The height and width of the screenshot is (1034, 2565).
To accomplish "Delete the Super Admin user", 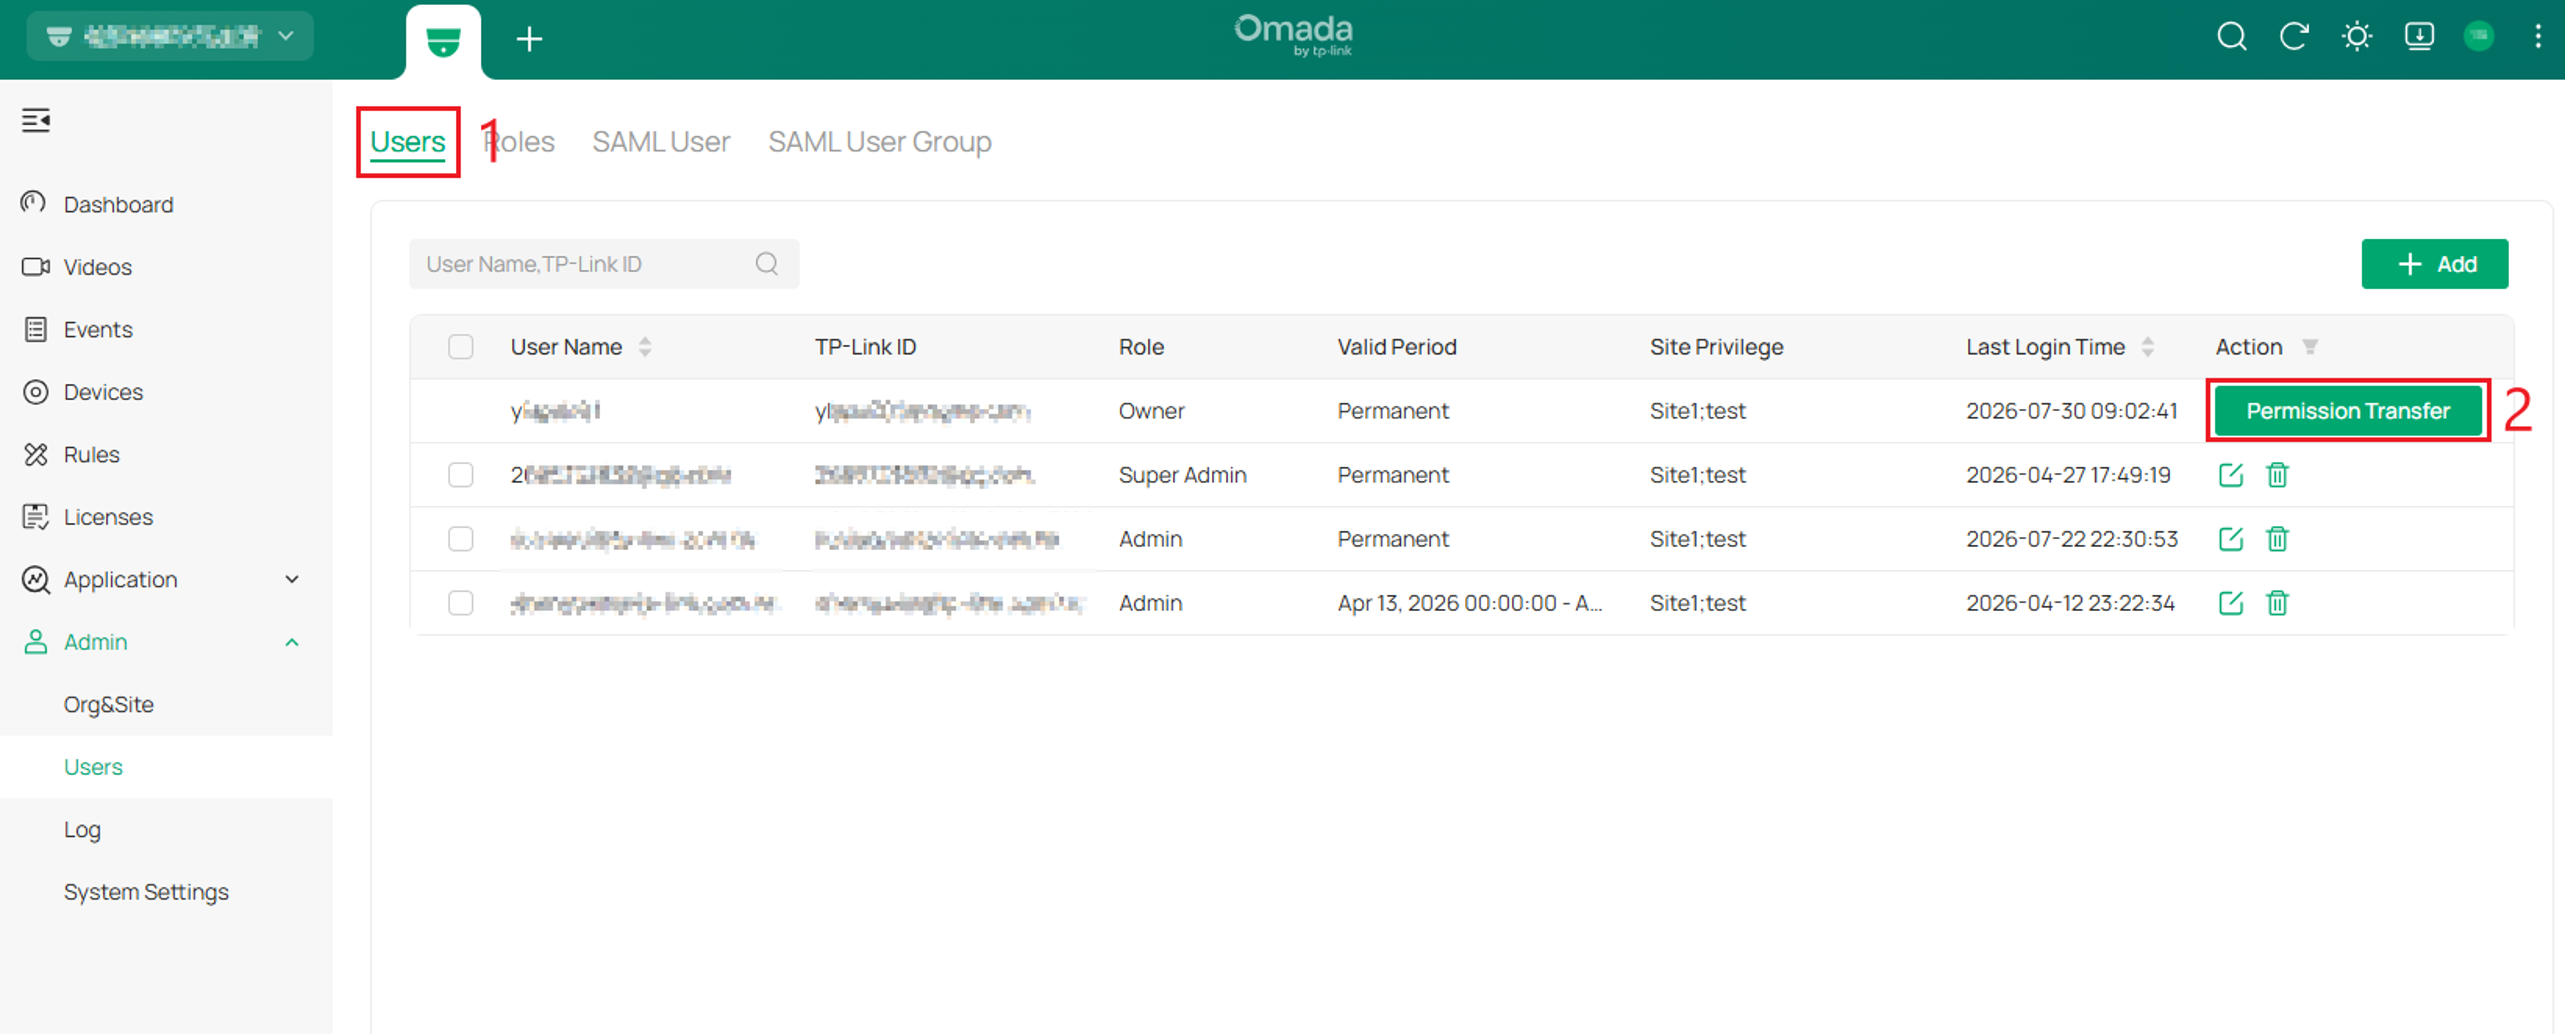I will pos(2277,475).
